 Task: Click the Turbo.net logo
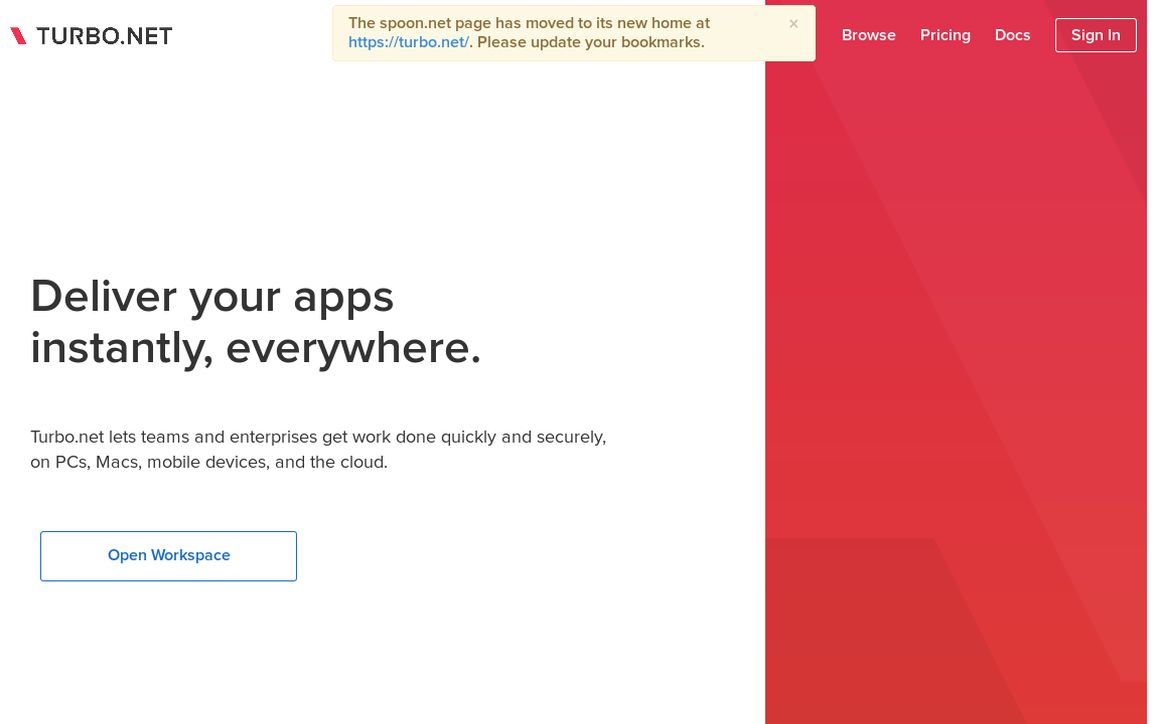pos(91,35)
